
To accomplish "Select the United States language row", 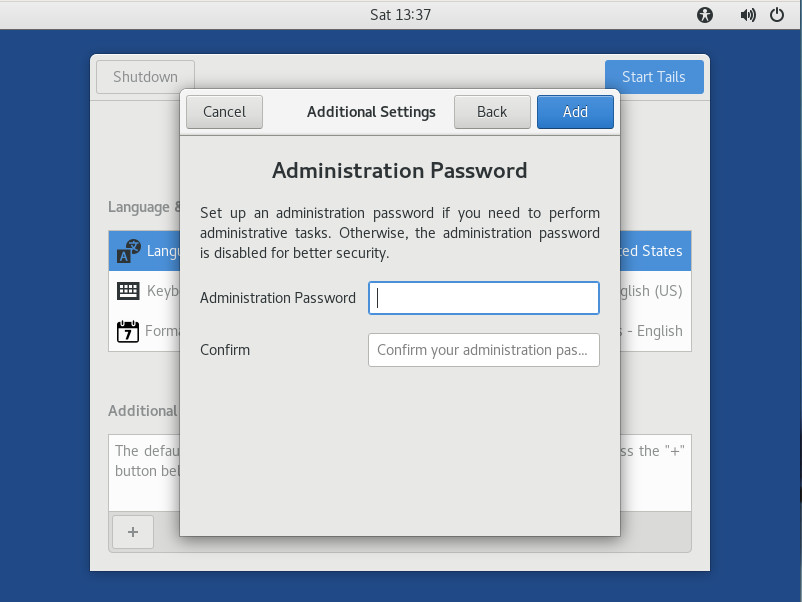I will [x=650, y=251].
